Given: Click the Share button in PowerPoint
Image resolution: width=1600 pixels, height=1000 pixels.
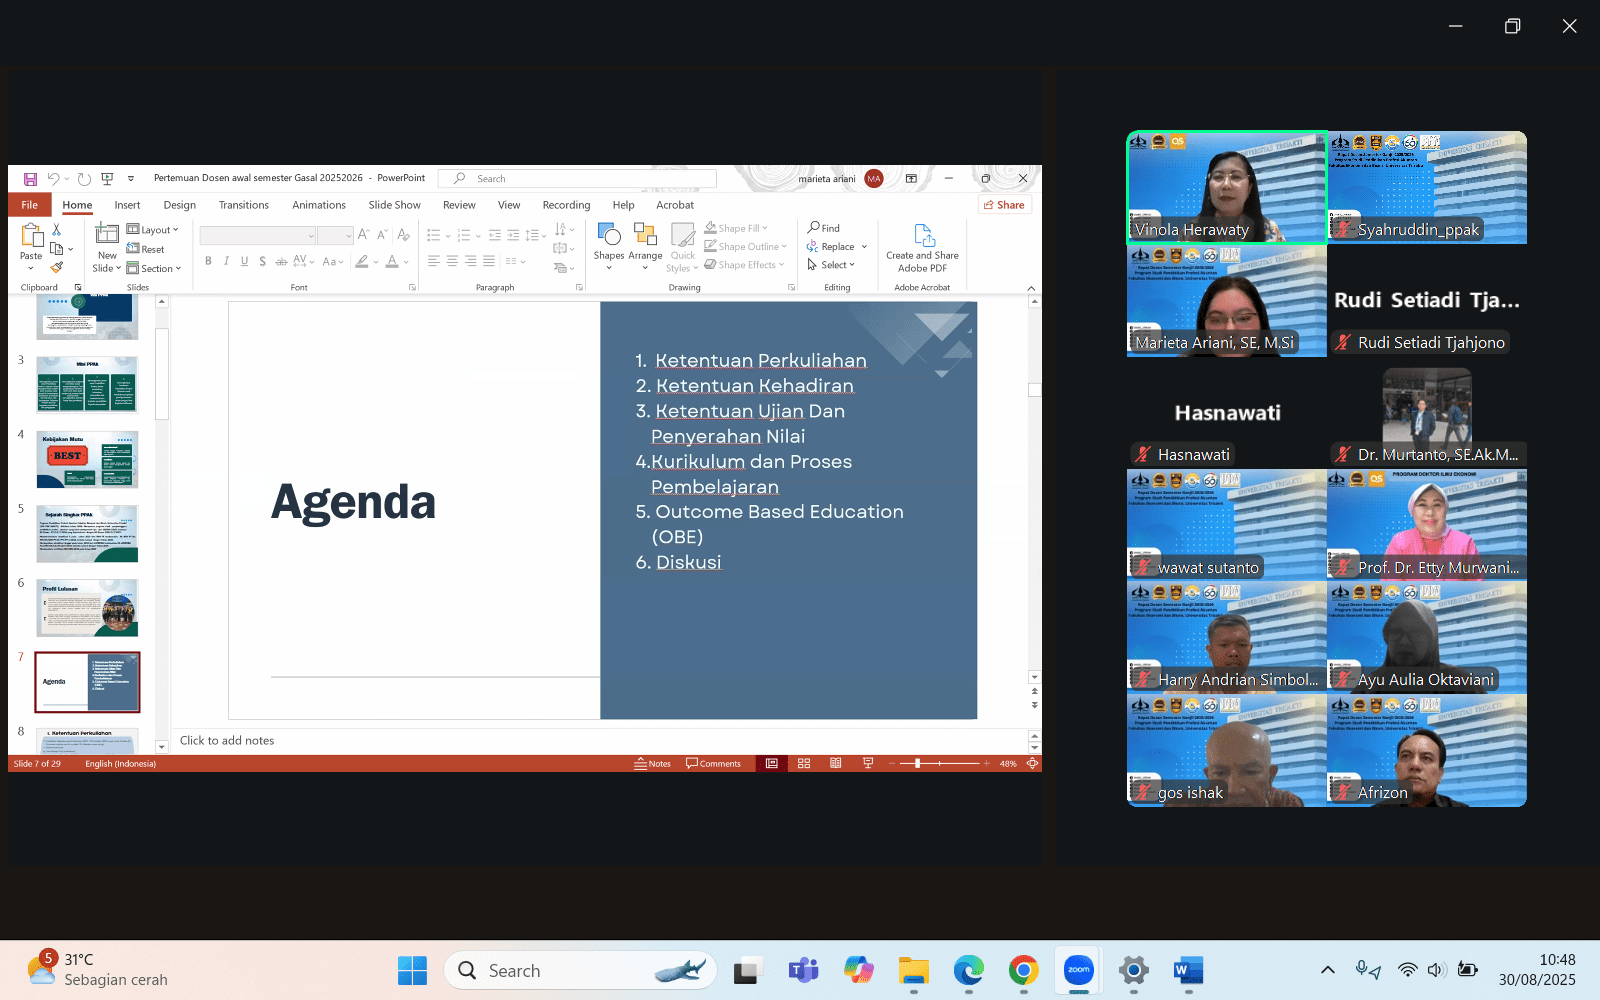Looking at the screenshot, I should coord(1004,205).
